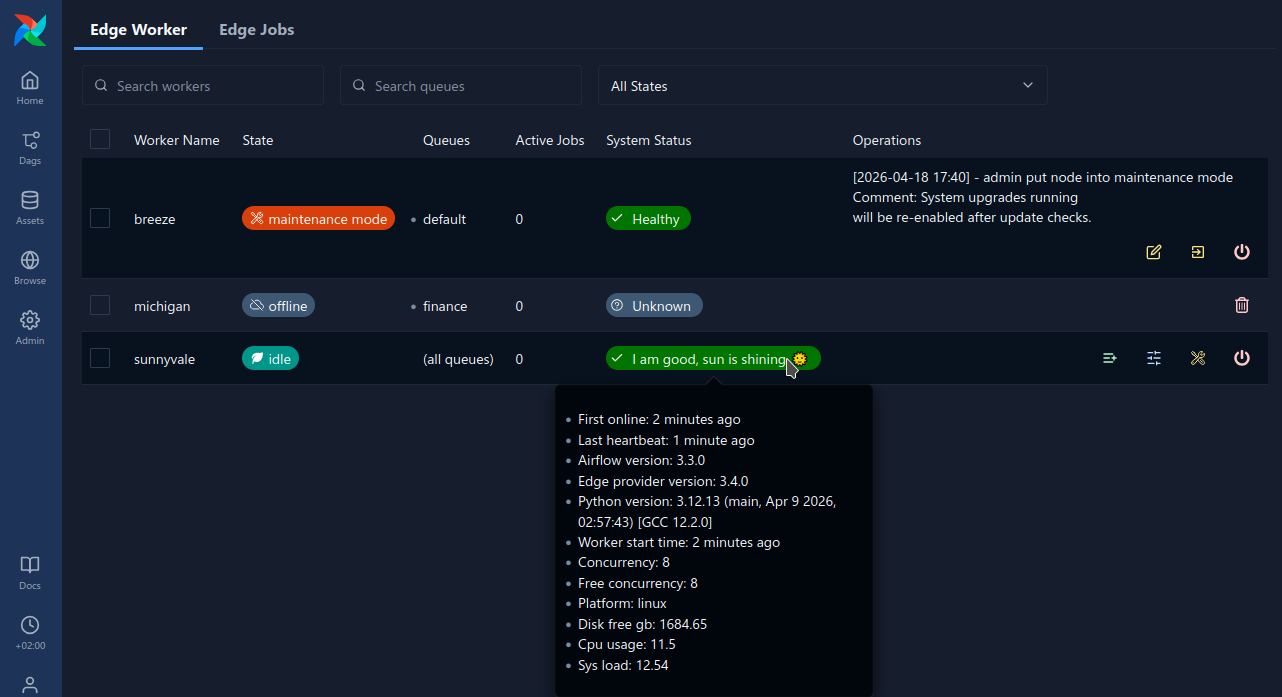Select the header select-all checkbox
Viewport: 1282px width, 697px height.
click(100, 139)
